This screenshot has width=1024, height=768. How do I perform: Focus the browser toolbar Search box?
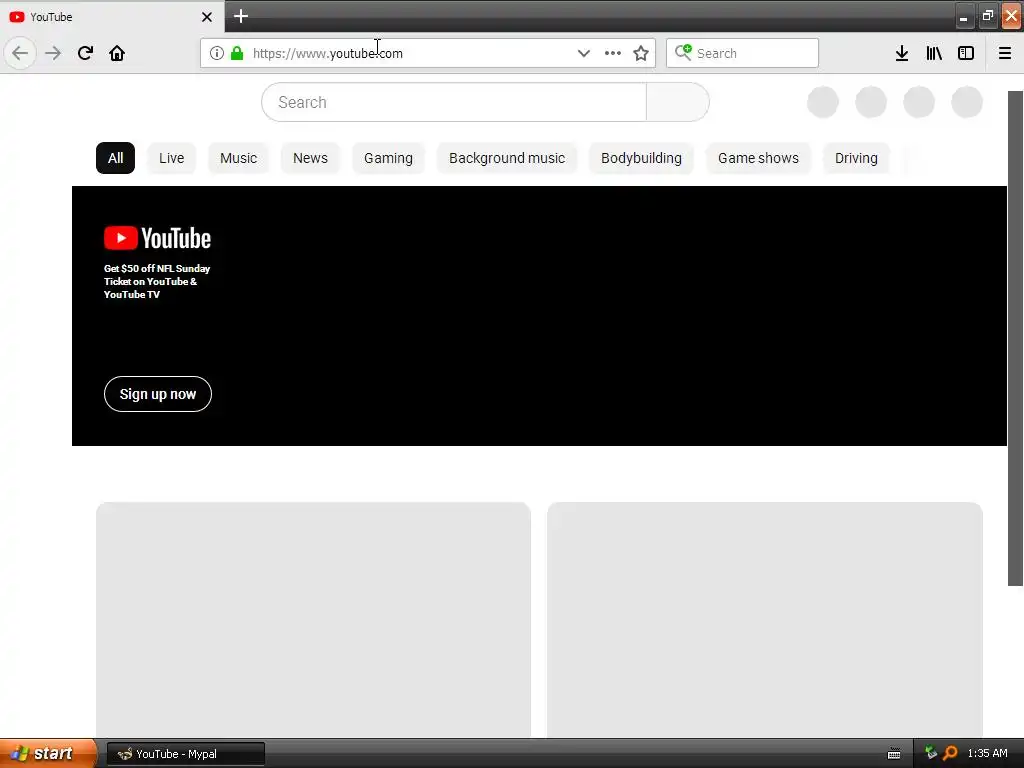tap(742, 53)
